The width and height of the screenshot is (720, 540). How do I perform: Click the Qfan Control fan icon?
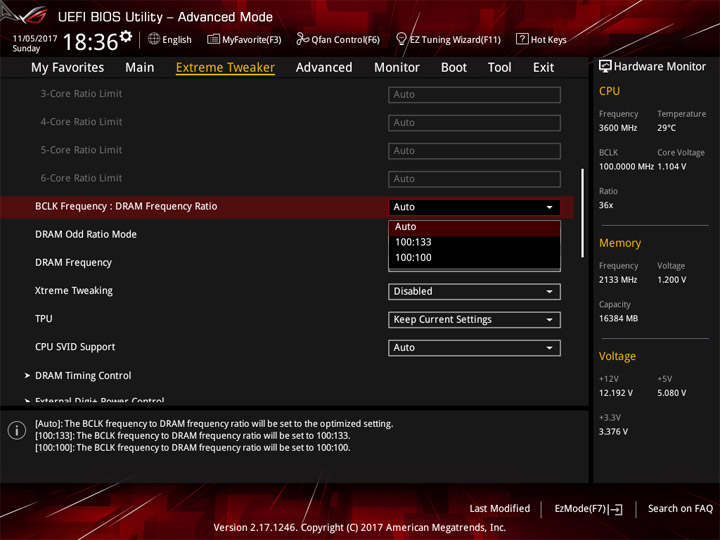[x=302, y=39]
